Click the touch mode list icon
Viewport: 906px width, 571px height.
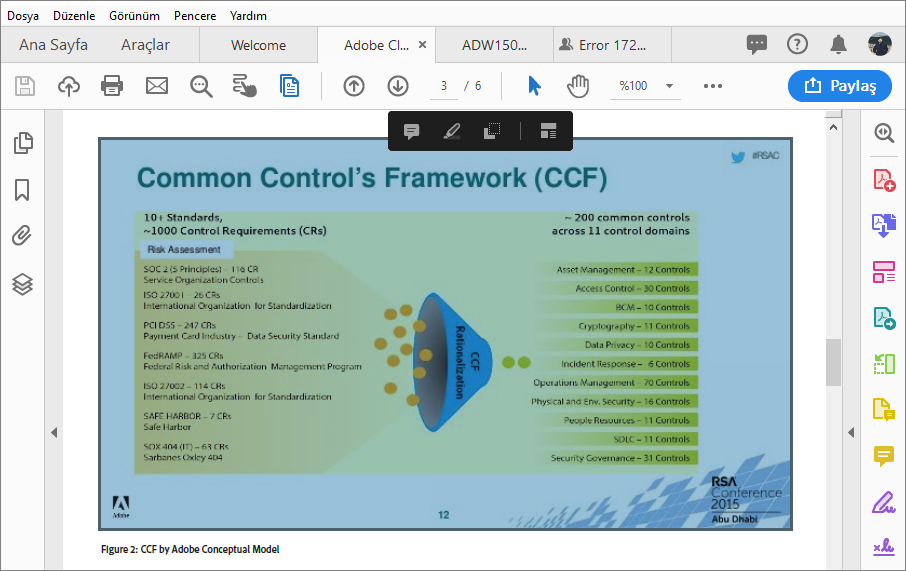click(x=244, y=86)
